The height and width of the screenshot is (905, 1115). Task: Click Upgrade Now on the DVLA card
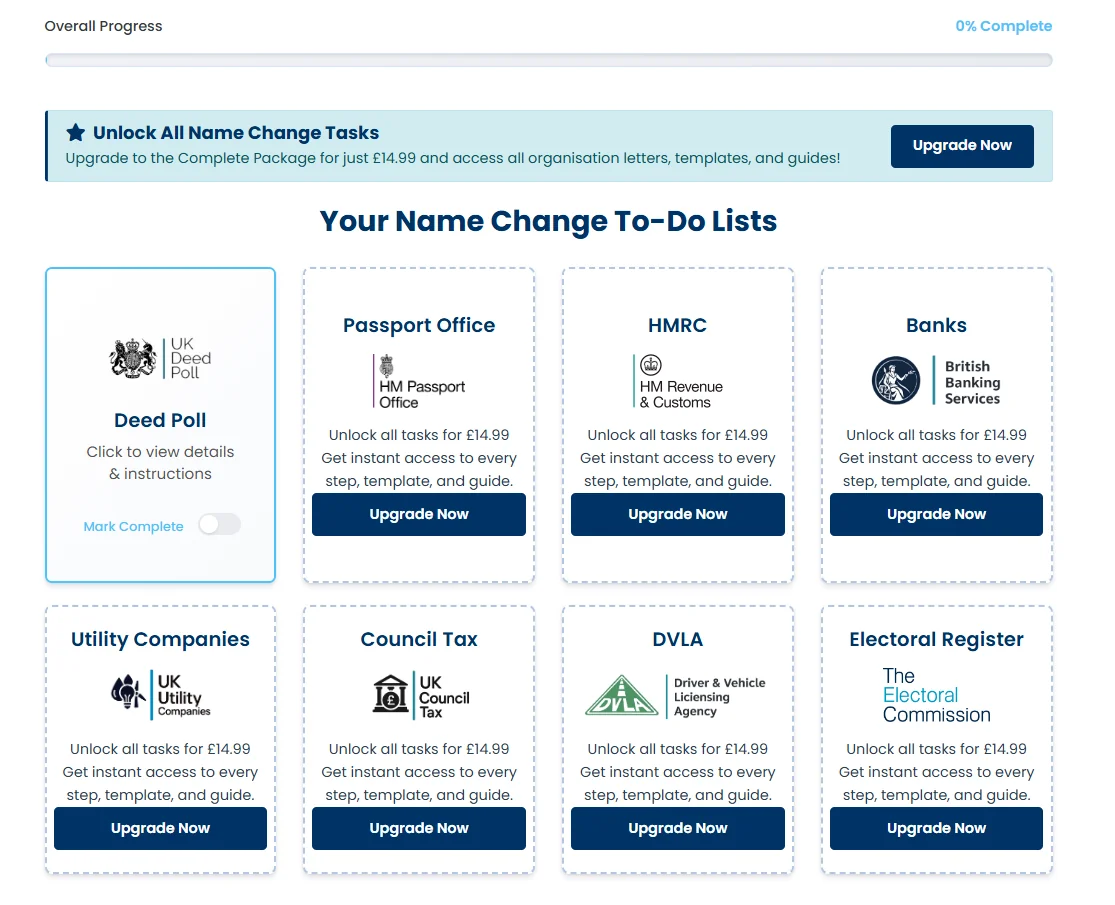click(x=677, y=828)
